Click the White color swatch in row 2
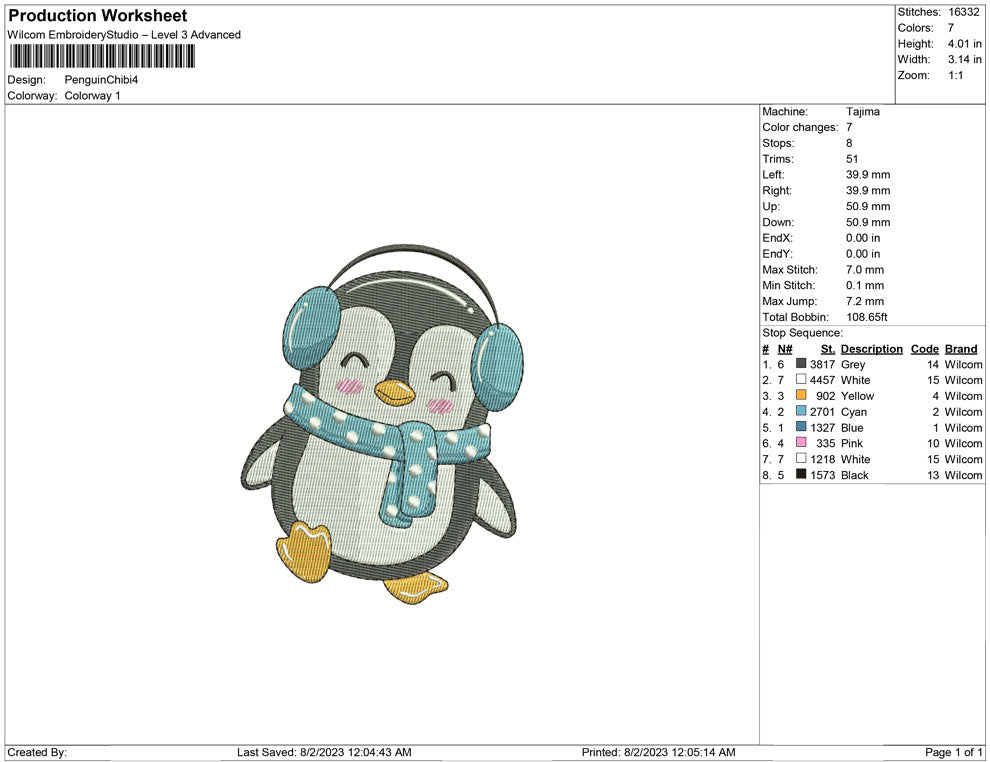The height and width of the screenshot is (762, 990). click(x=800, y=380)
